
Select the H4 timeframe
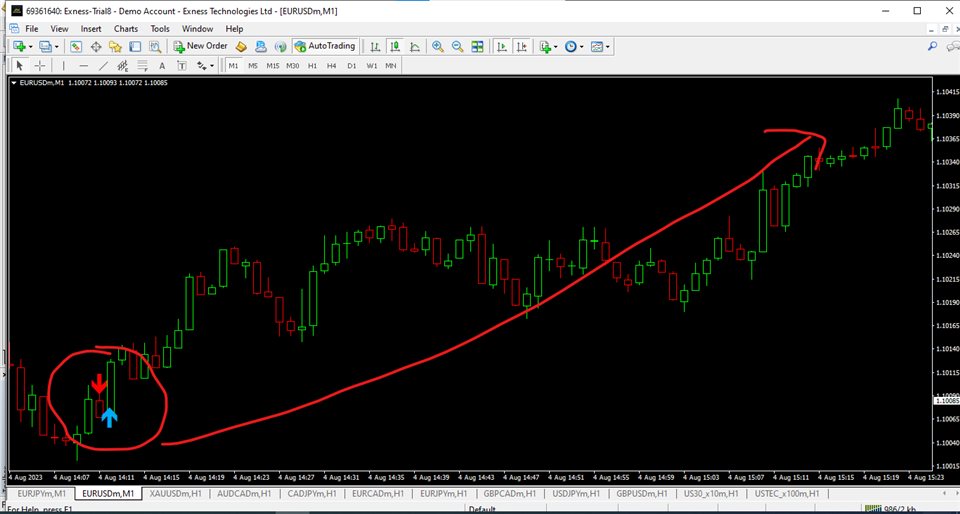(332, 65)
